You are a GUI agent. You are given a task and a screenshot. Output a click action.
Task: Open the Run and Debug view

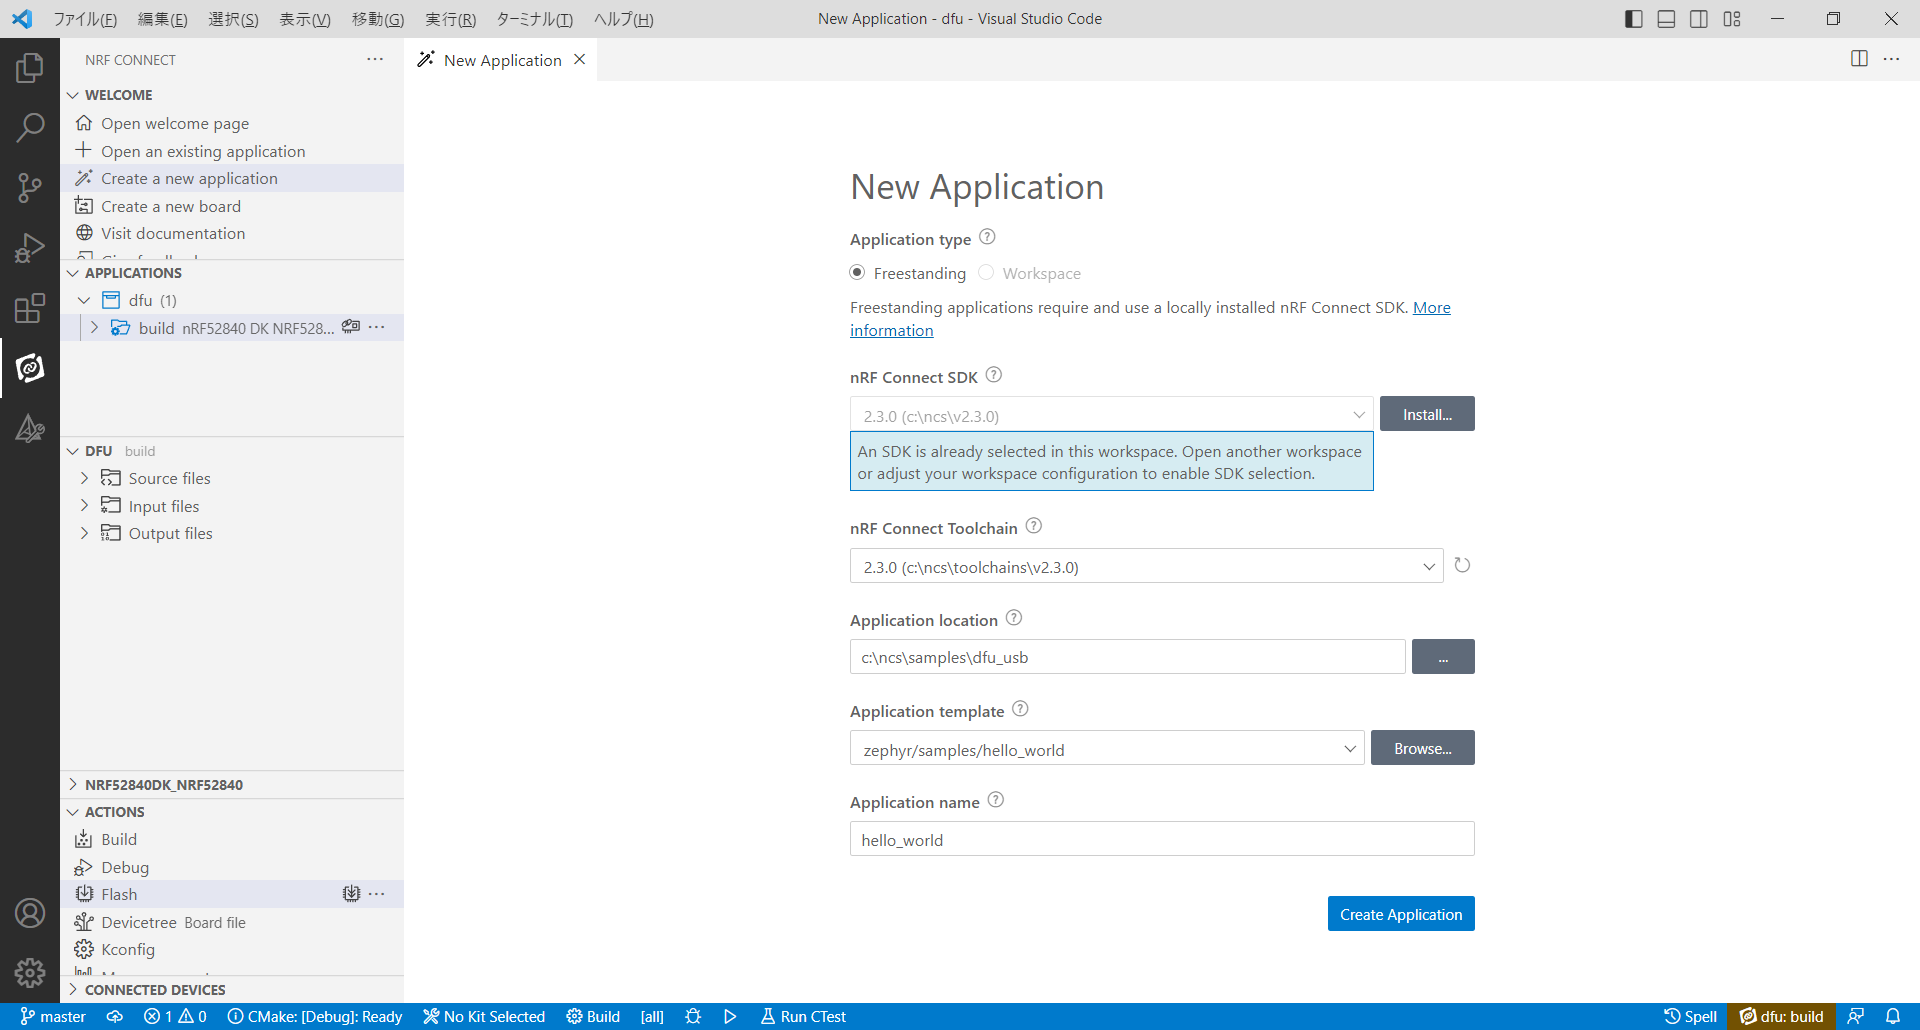(30, 248)
